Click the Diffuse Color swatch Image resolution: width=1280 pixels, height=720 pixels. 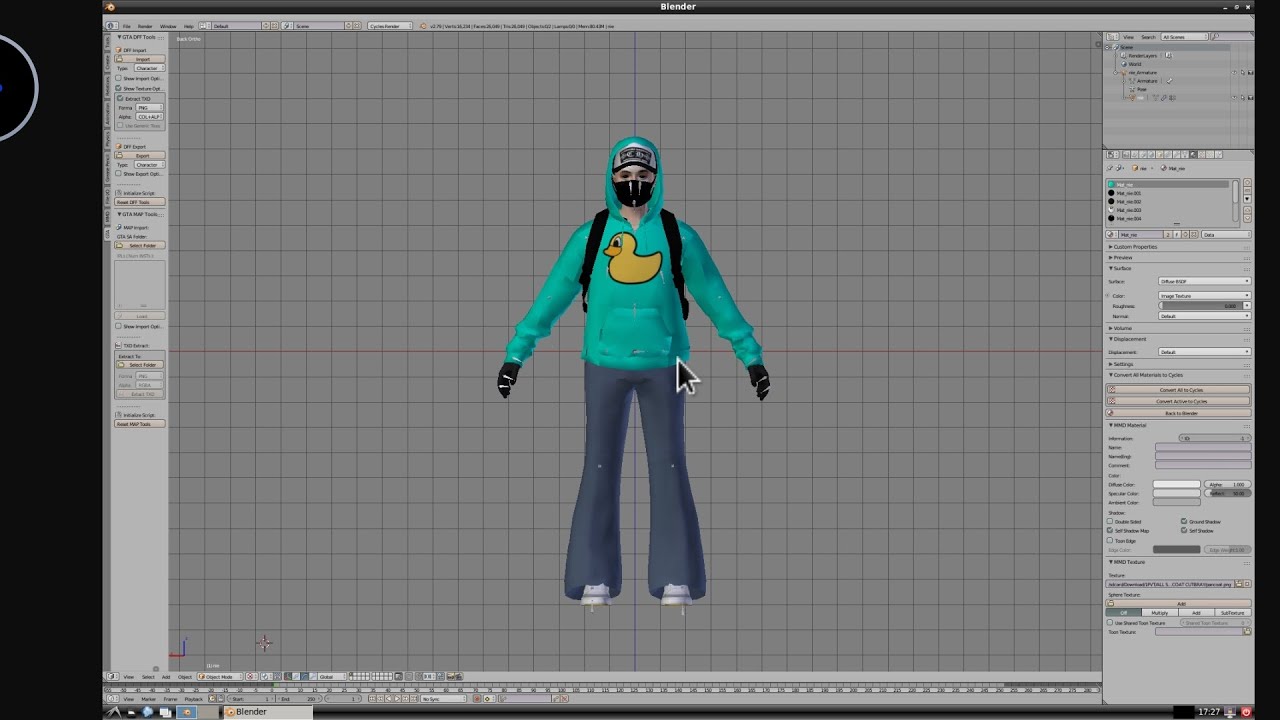(x=1177, y=484)
